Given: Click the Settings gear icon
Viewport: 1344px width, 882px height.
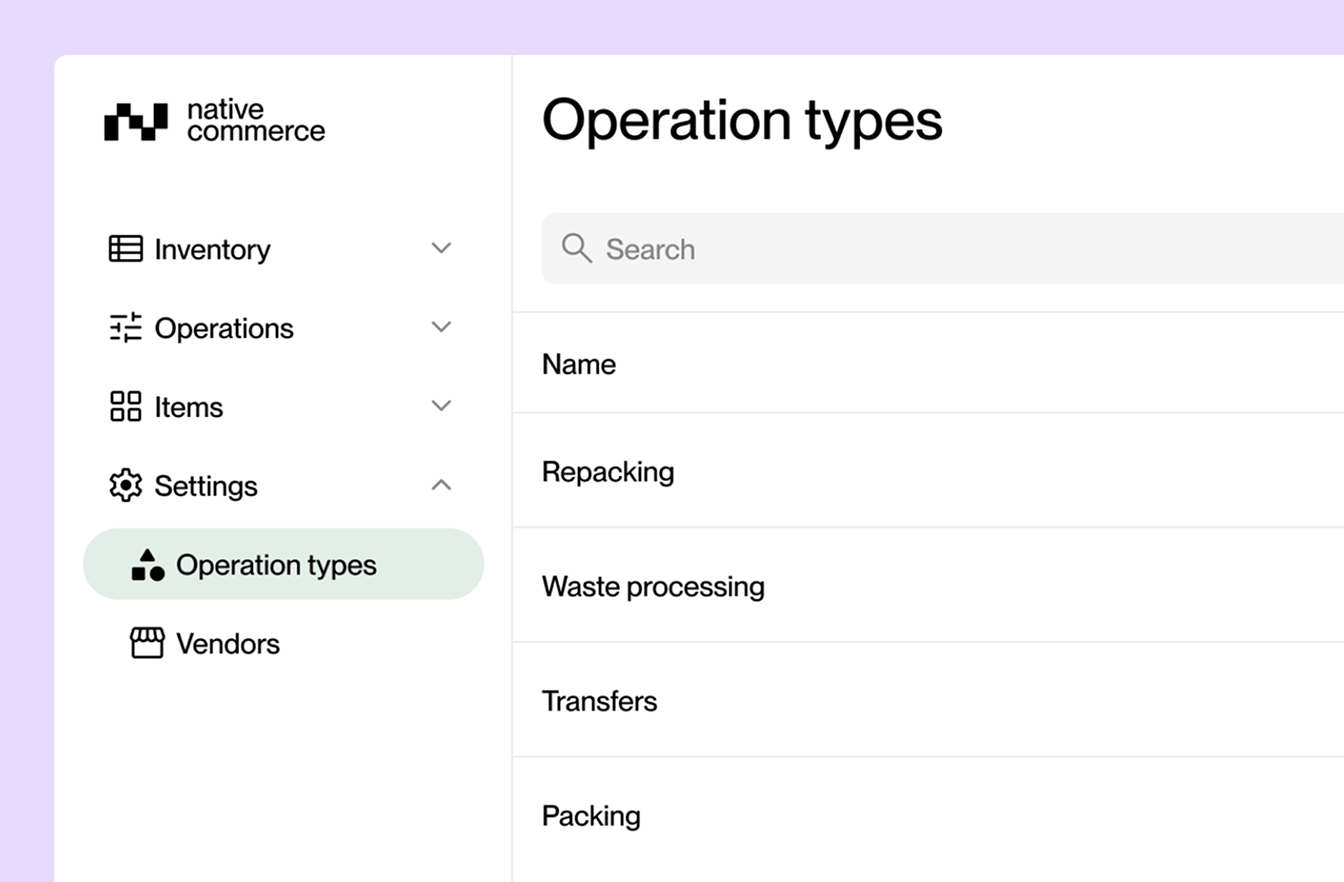Looking at the screenshot, I should coord(126,485).
